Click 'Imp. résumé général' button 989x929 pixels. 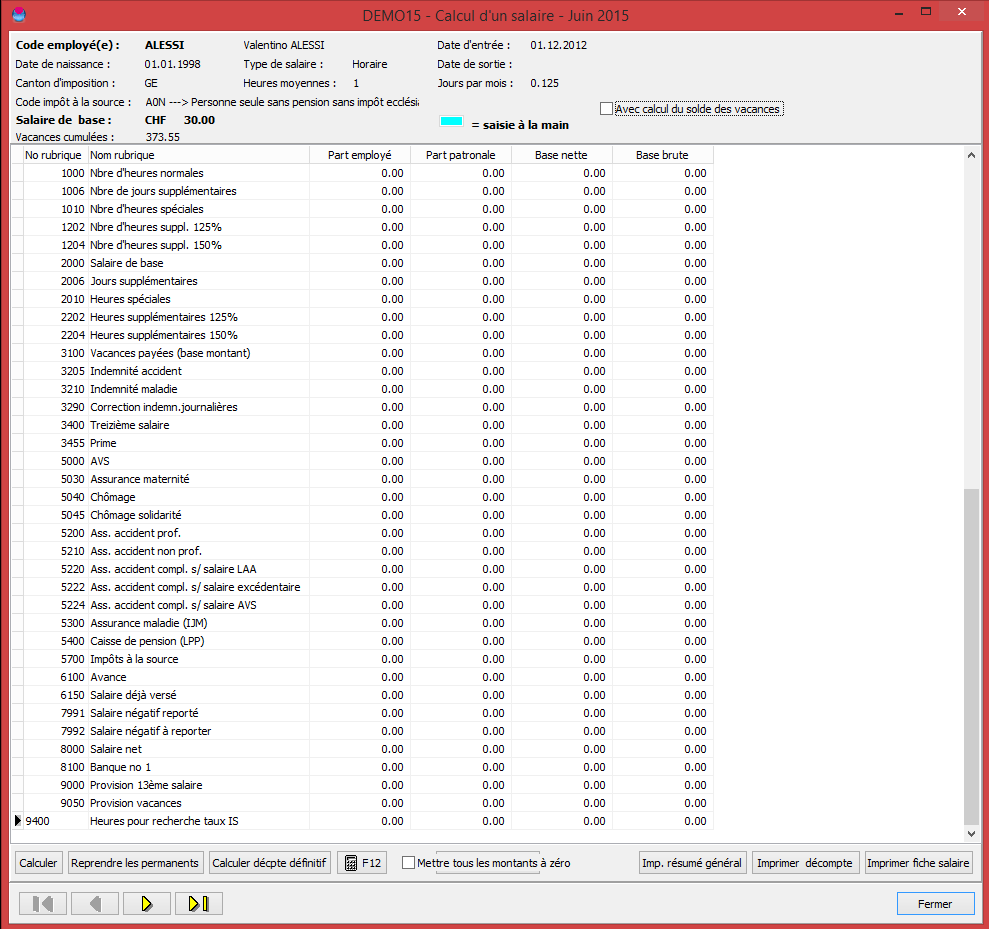pyautogui.click(x=692, y=863)
